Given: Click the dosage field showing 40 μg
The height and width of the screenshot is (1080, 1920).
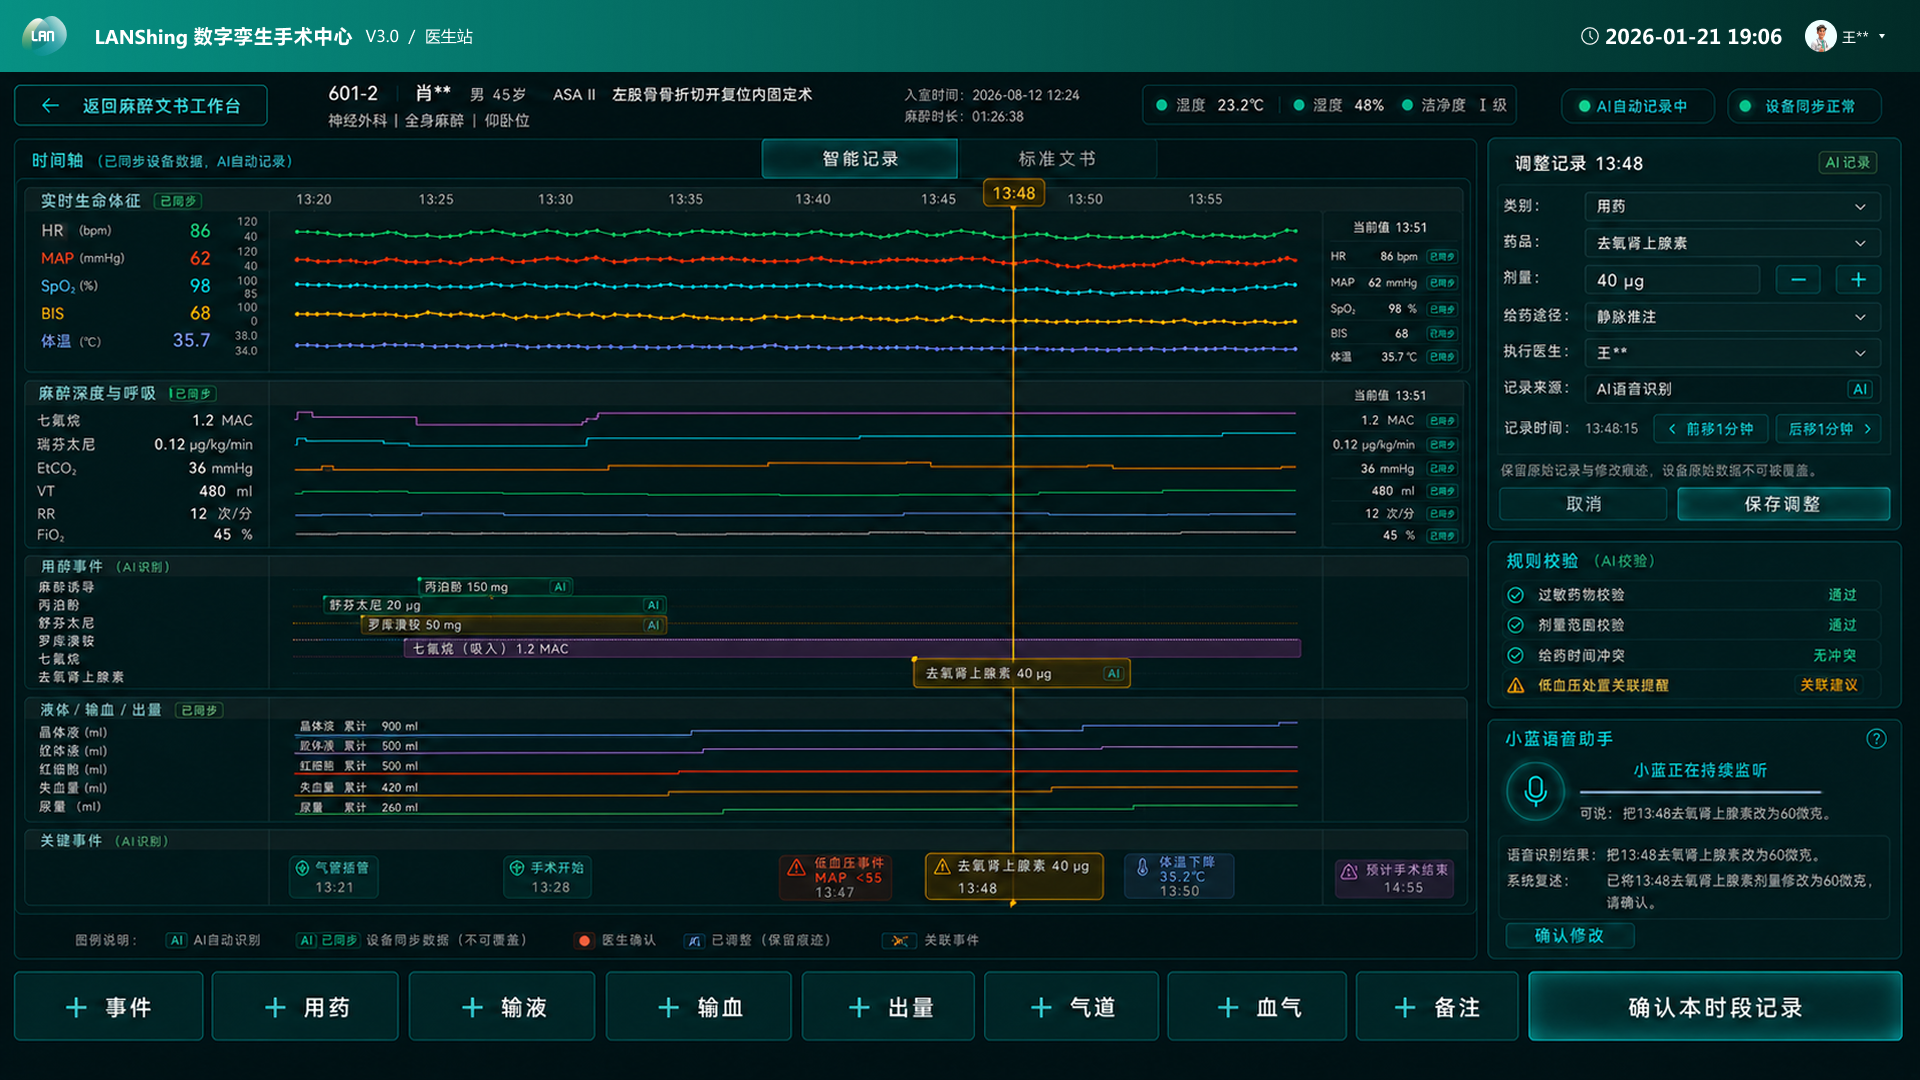Looking at the screenshot, I should tap(1672, 280).
